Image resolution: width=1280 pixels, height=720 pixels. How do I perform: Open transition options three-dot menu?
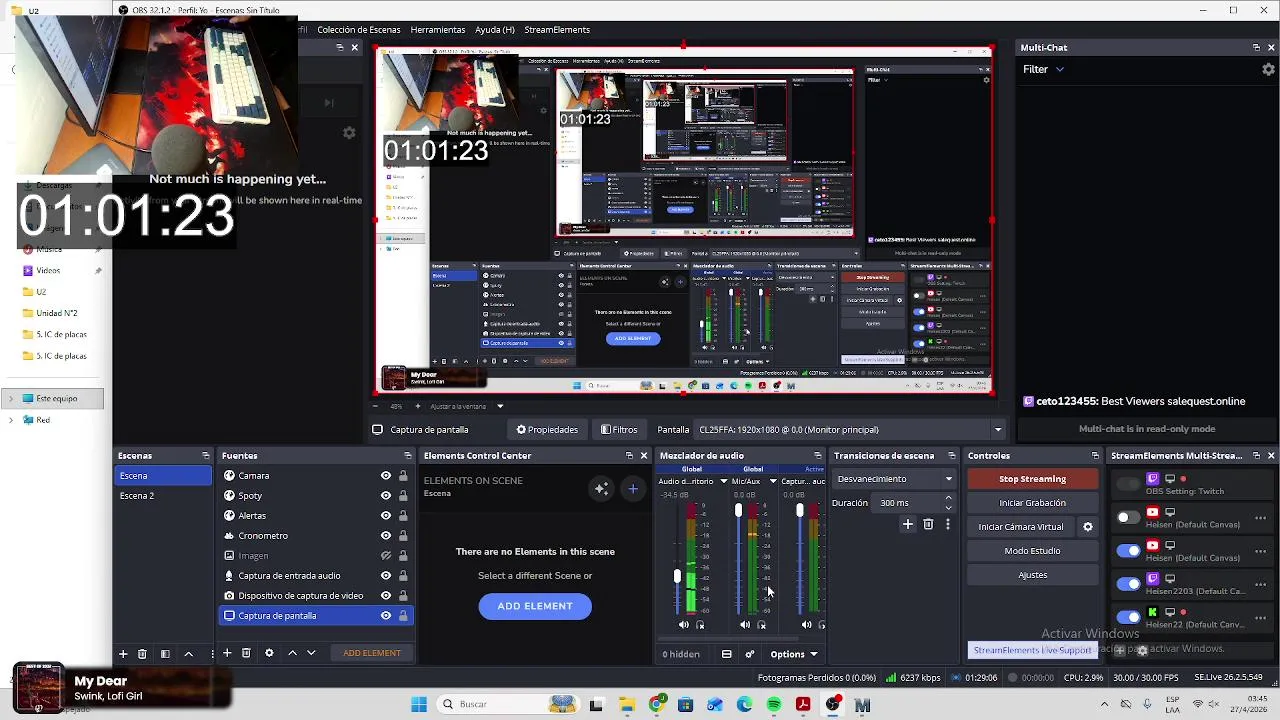947,524
